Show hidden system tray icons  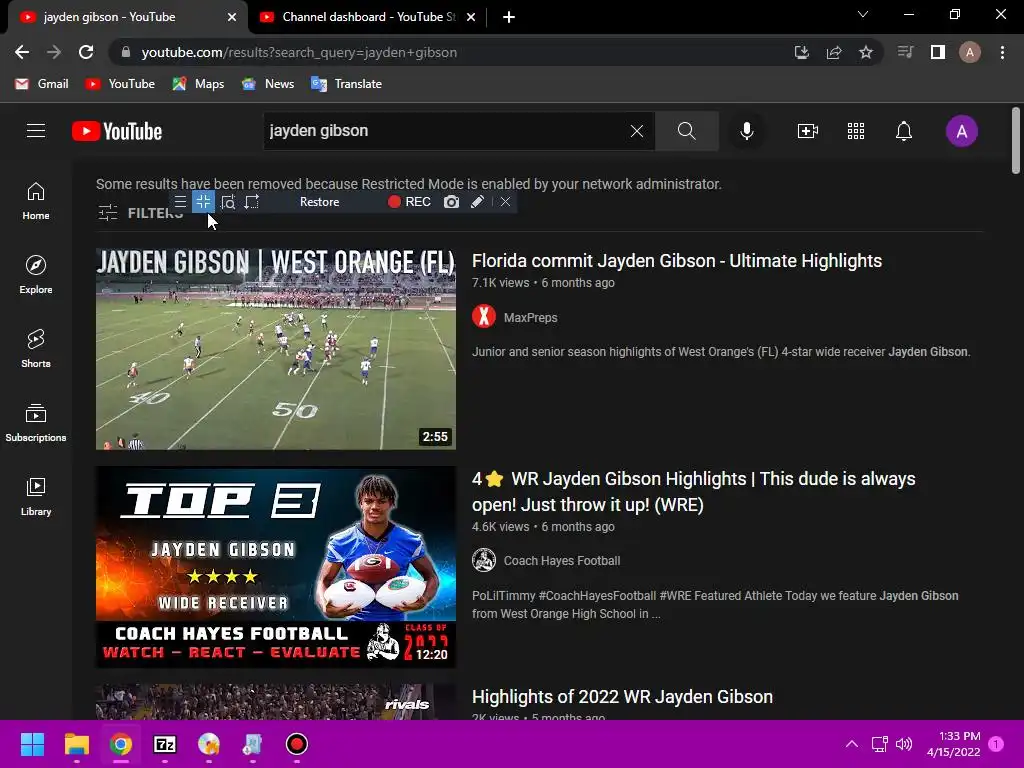click(852, 744)
